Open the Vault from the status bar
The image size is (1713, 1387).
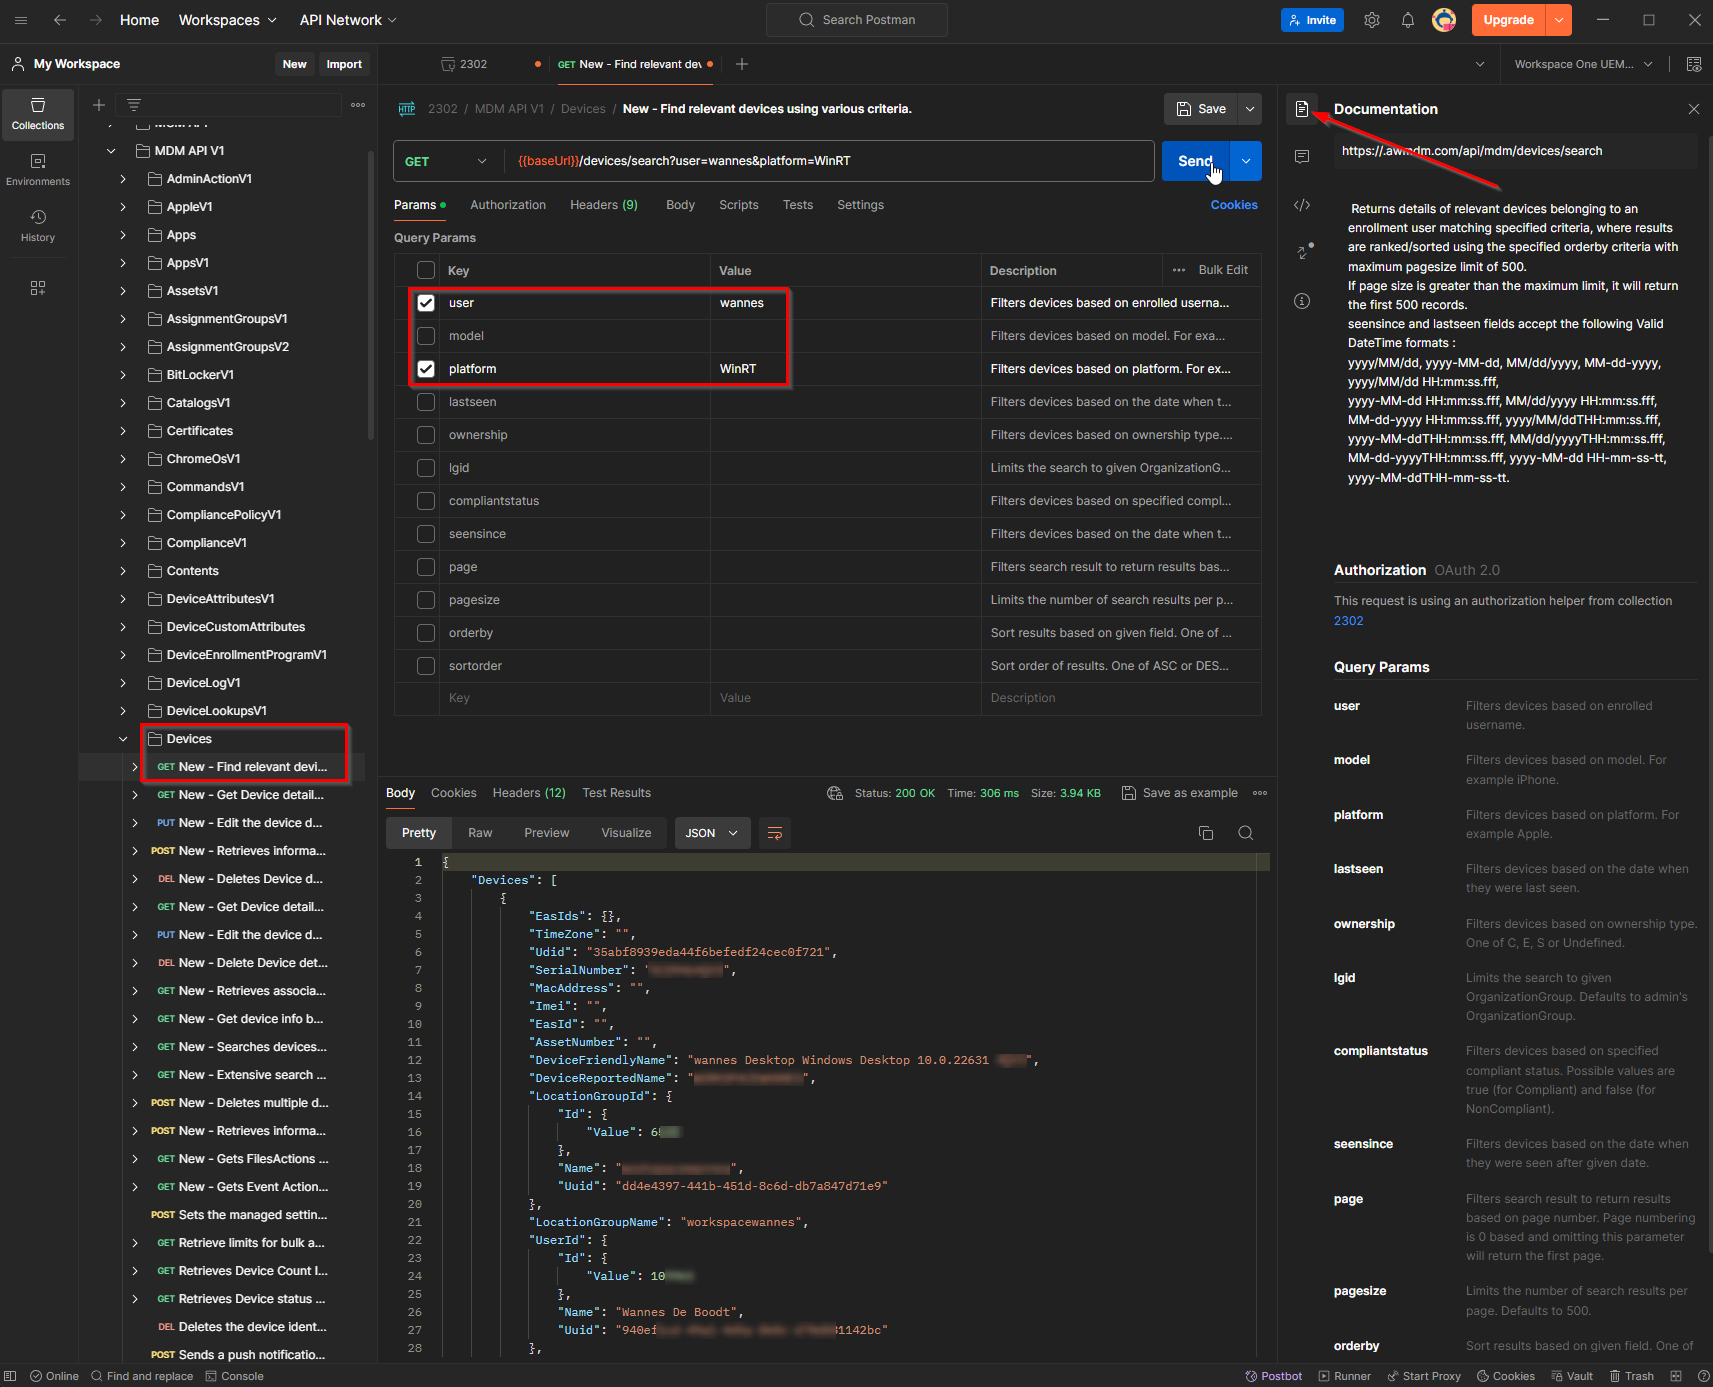pyautogui.click(x=1572, y=1376)
